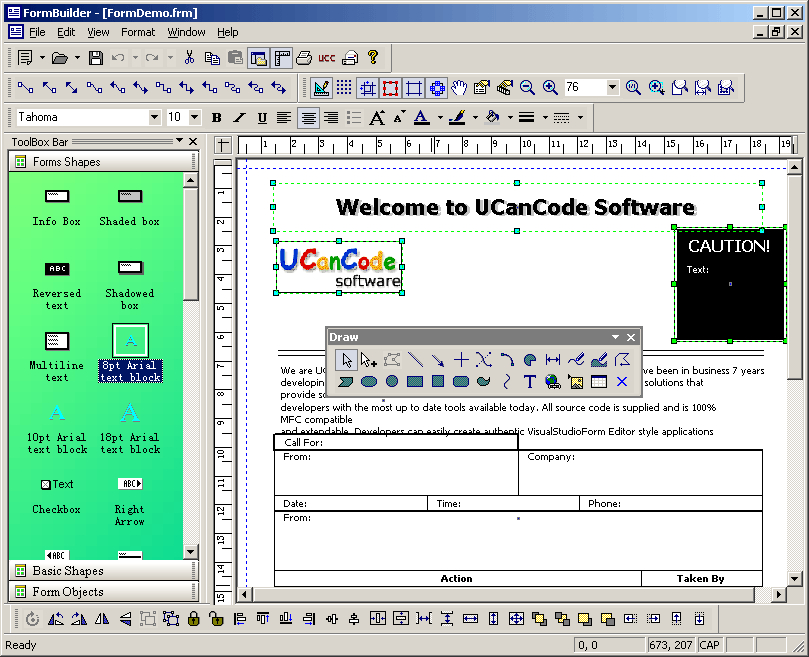The width and height of the screenshot is (809, 657).
Task: Click the rotate icon in bottom toolbar
Action: (32, 618)
